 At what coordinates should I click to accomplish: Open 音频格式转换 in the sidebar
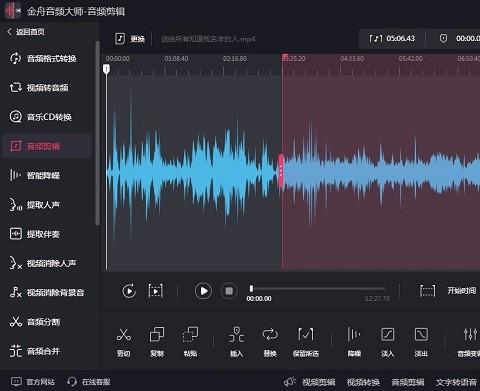43,58
